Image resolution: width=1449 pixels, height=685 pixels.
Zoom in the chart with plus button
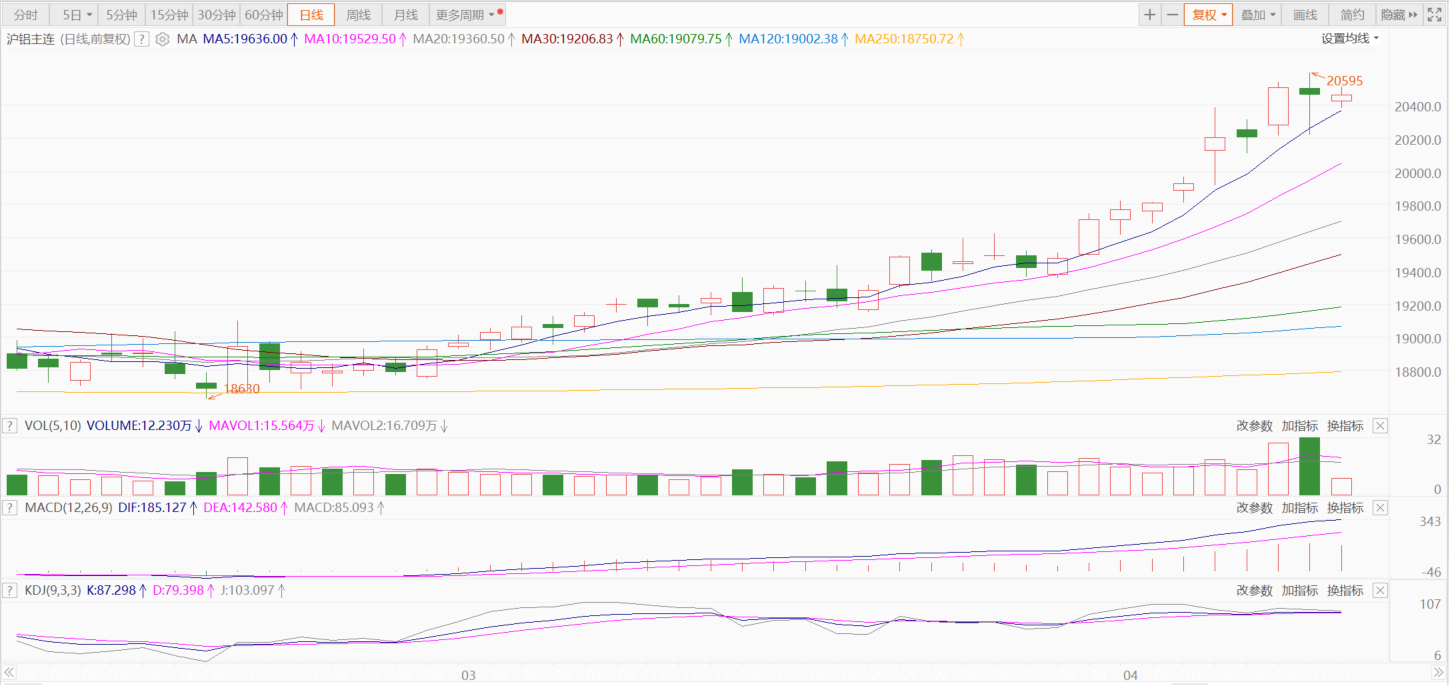[x=1150, y=15]
